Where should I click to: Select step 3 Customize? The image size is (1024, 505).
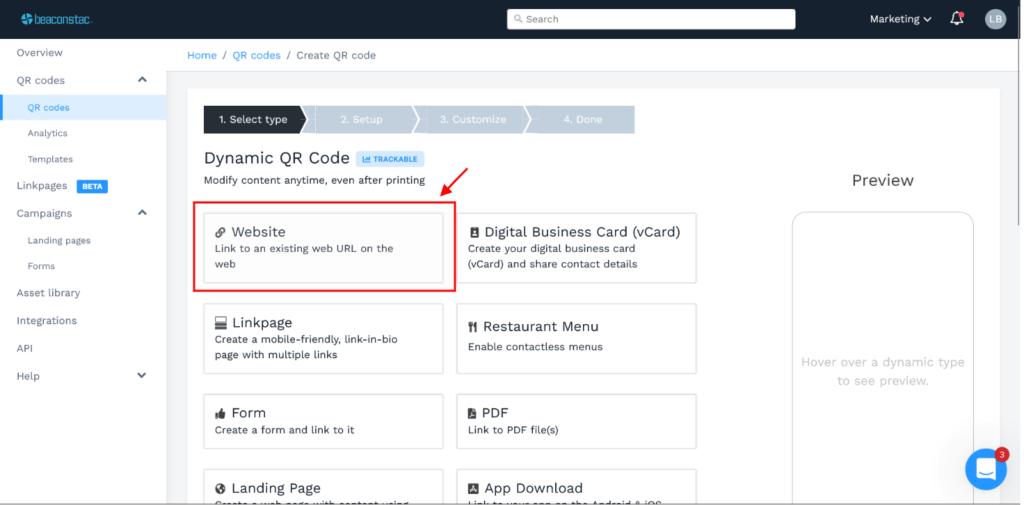click(x=473, y=120)
